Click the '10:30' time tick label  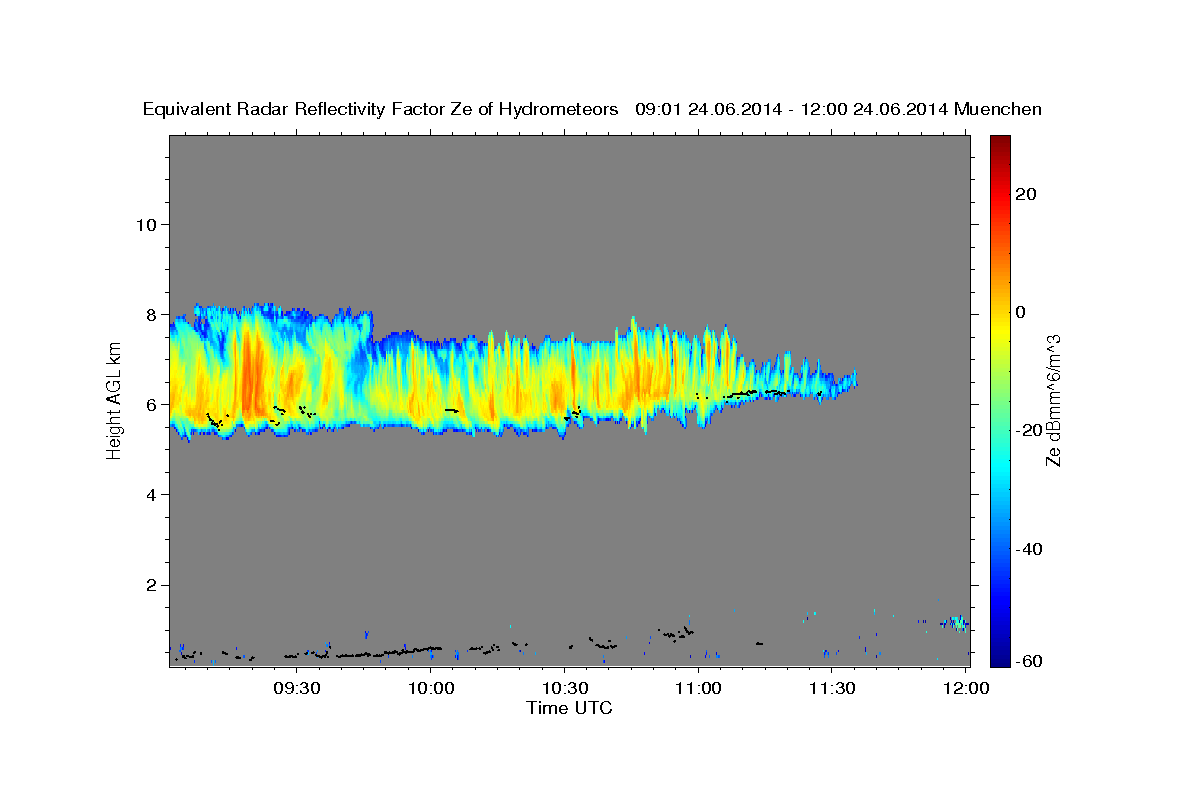(x=565, y=688)
